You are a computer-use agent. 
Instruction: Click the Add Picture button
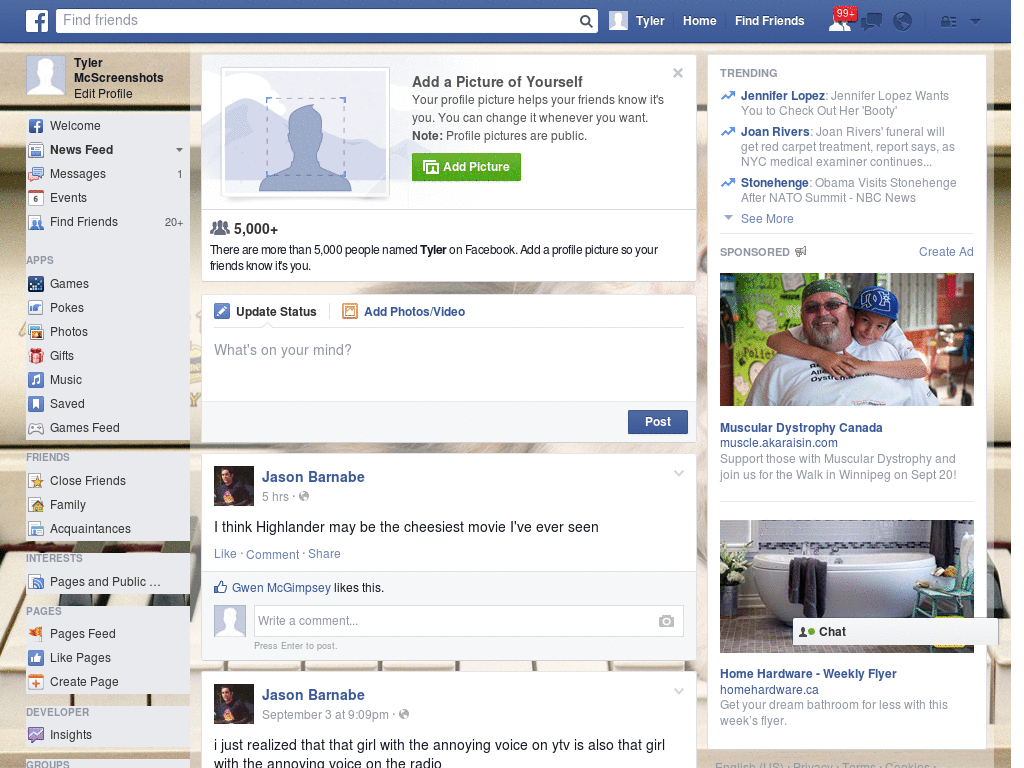click(x=466, y=167)
